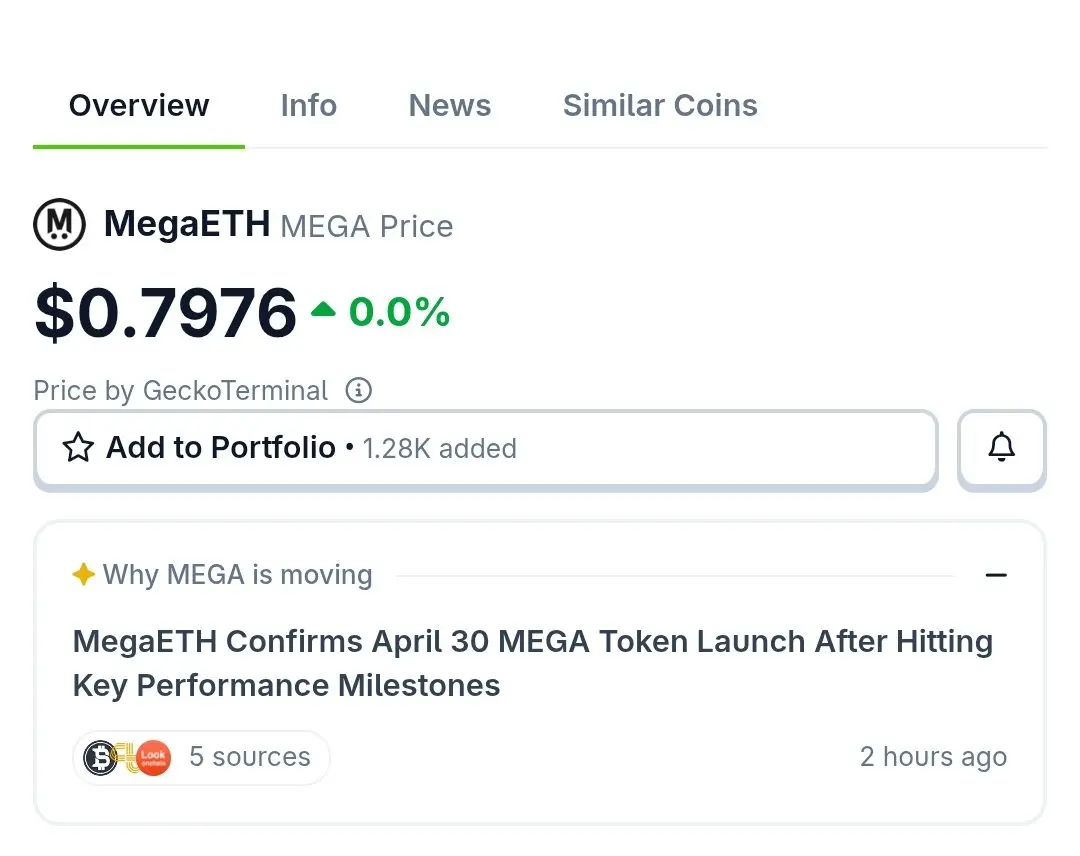Click the info icon beside GeckoTerminal
The width and height of the screenshot is (1080, 856).
point(358,390)
